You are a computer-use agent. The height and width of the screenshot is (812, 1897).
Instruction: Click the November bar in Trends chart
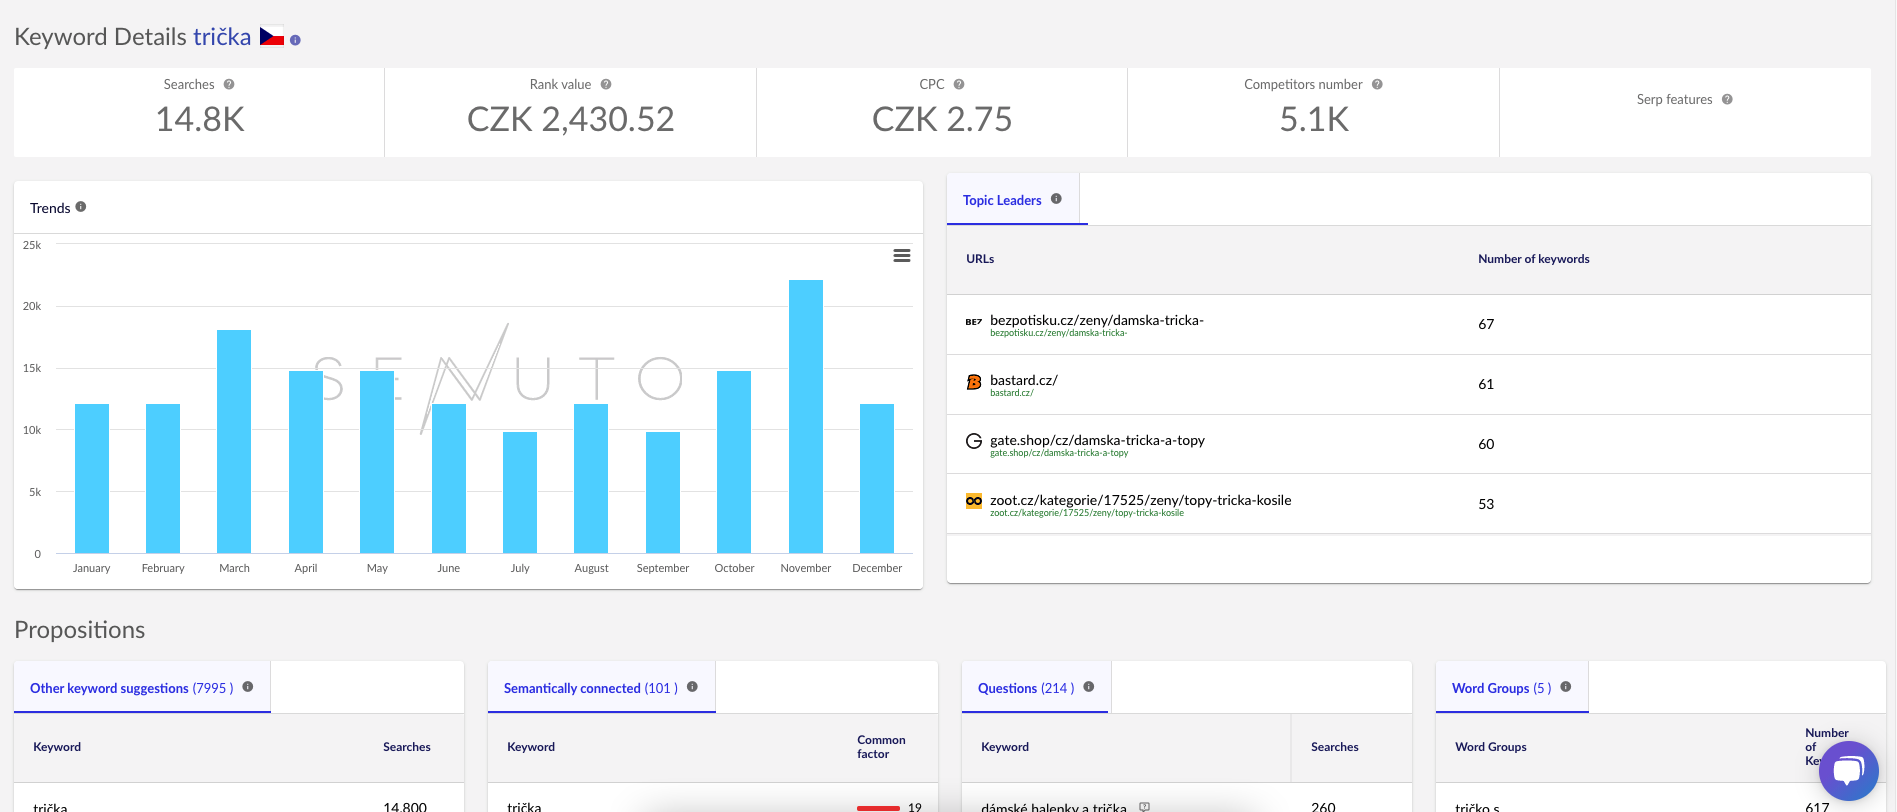tap(806, 416)
